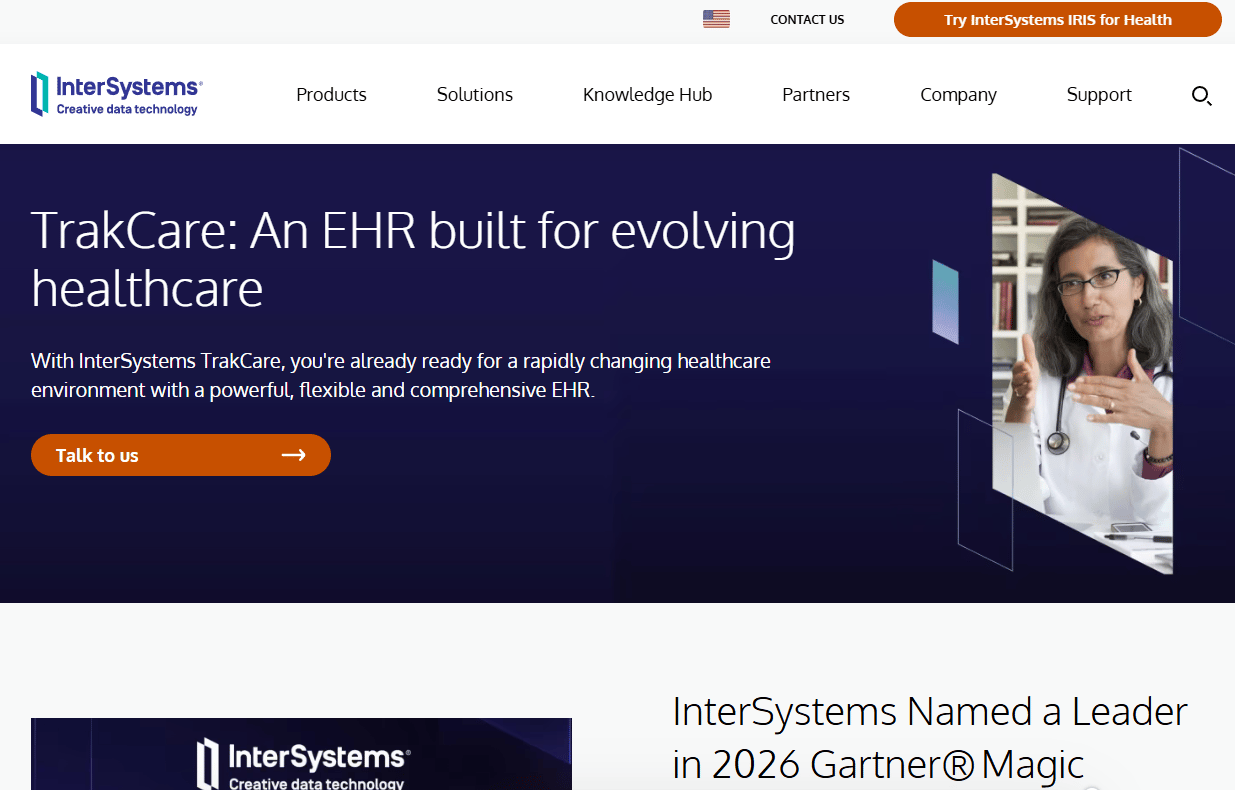Click the InterSystems logo in the header
The image size is (1235, 790).
click(117, 94)
